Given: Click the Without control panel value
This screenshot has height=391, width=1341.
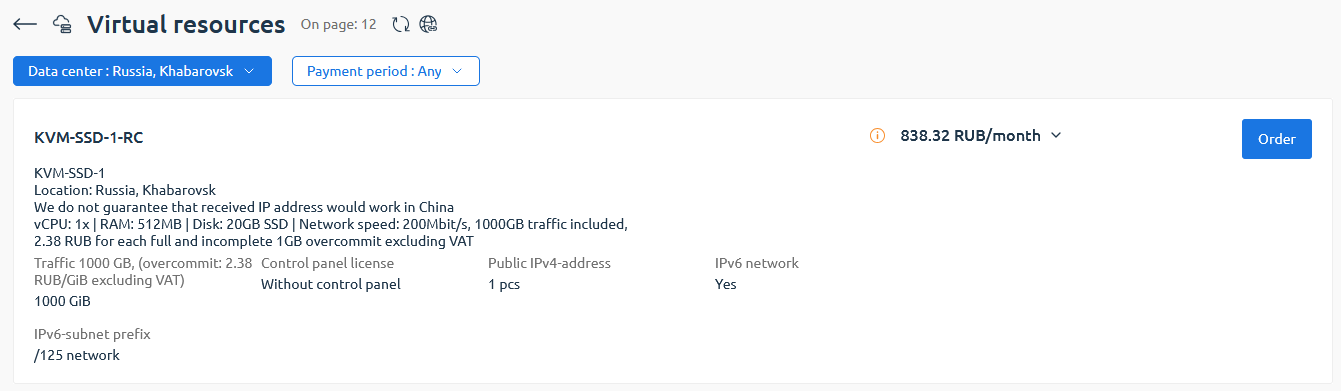Looking at the screenshot, I should [x=330, y=284].
